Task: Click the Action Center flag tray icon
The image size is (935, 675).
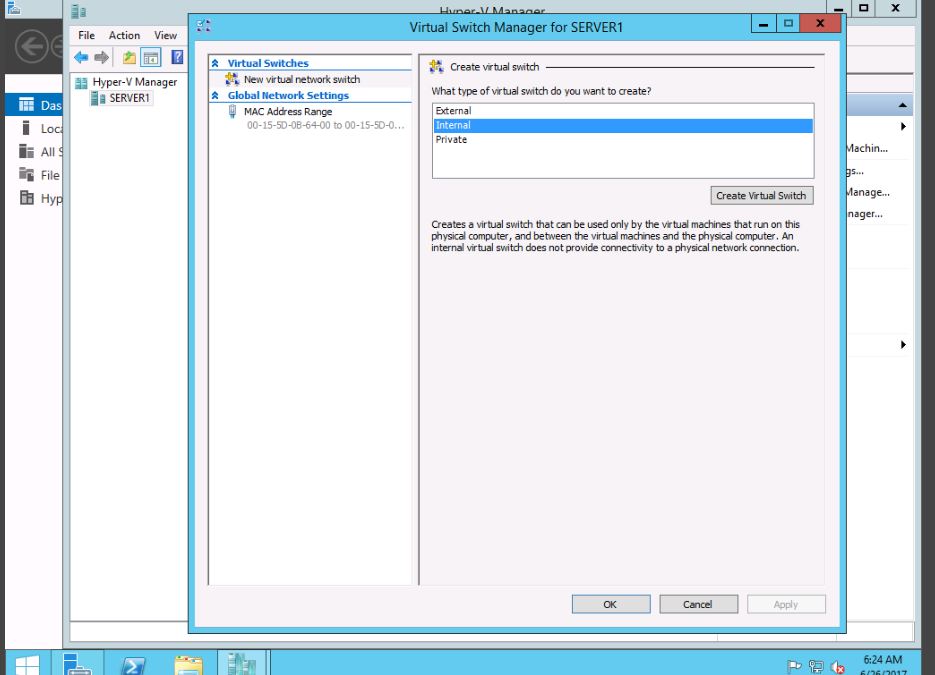Action: (794, 666)
